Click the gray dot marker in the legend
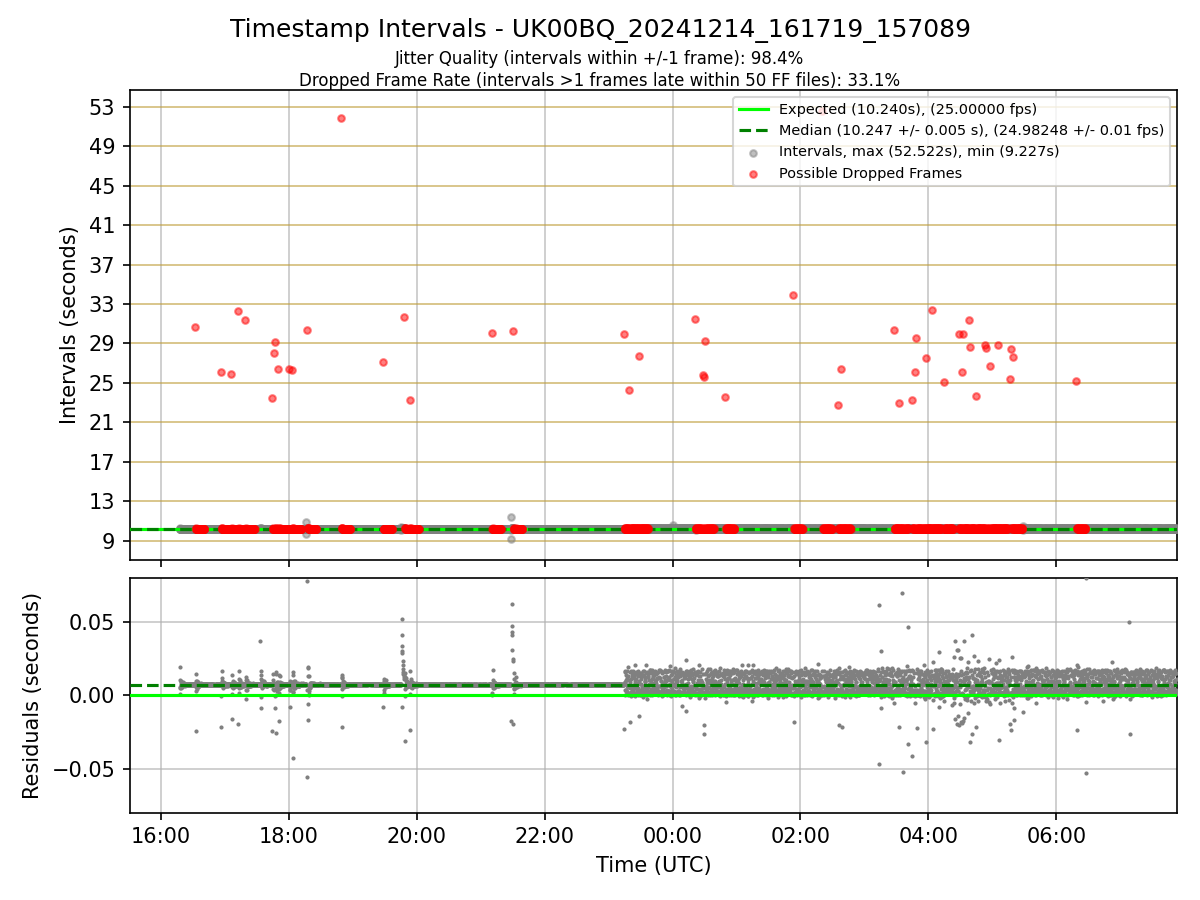 [754, 152]
